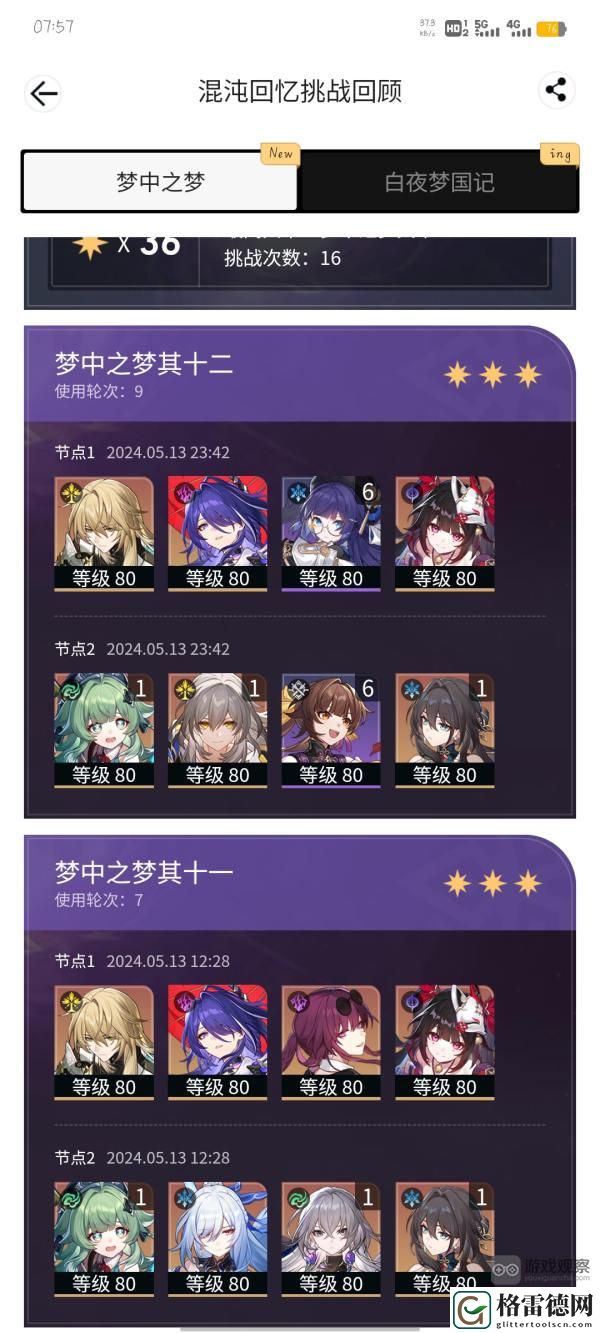Viewport: 600px width, 1333px height.
Task: Tap the three stars for 梦中之梦其十一
Action: (493, 883)
